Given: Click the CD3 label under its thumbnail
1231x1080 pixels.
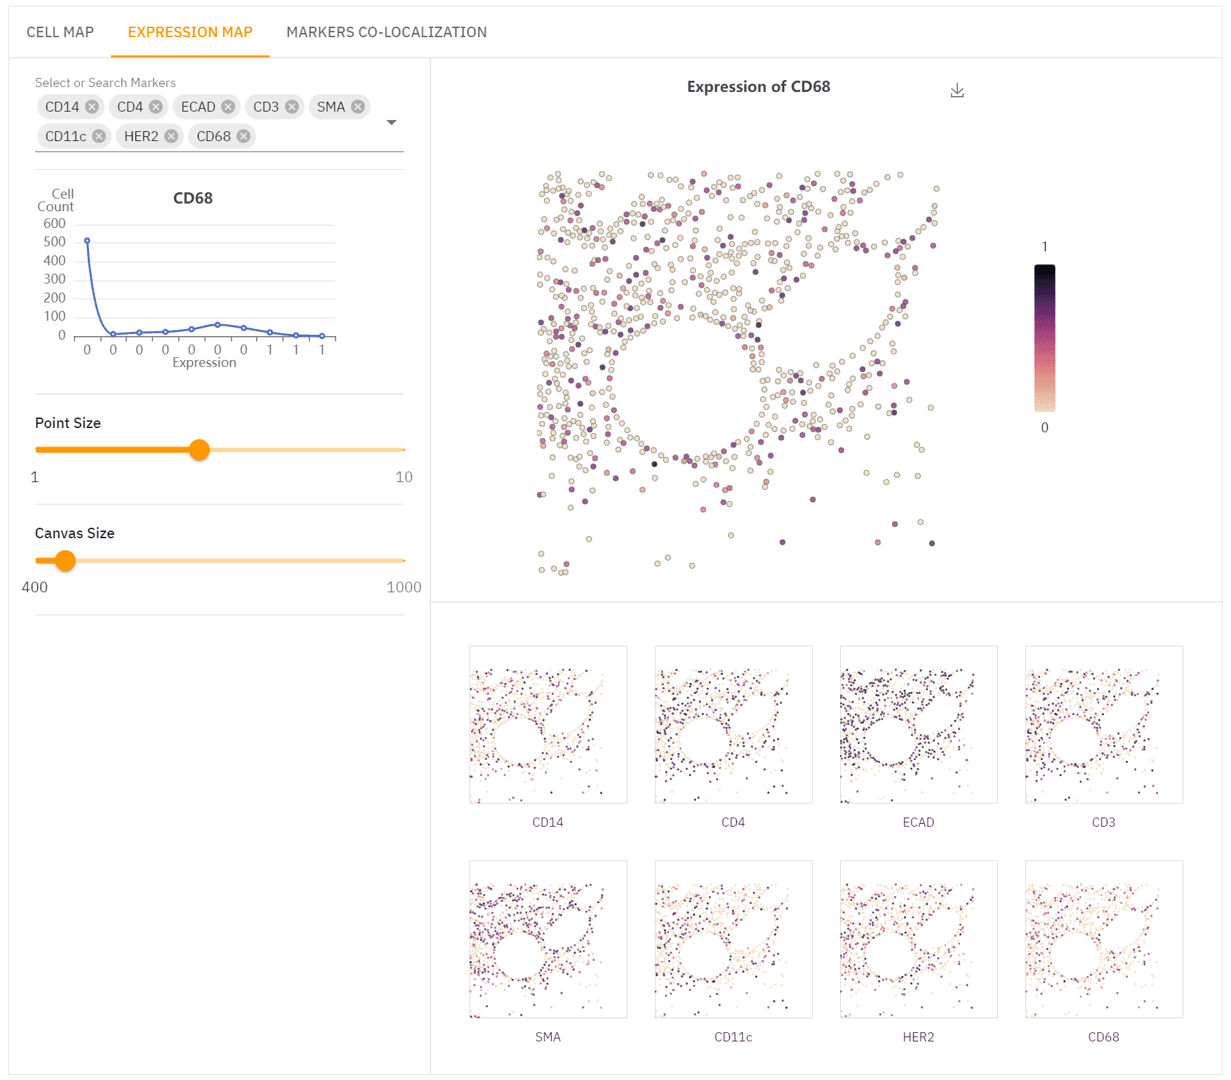Looking at the screenshot, I should 1103,822.
